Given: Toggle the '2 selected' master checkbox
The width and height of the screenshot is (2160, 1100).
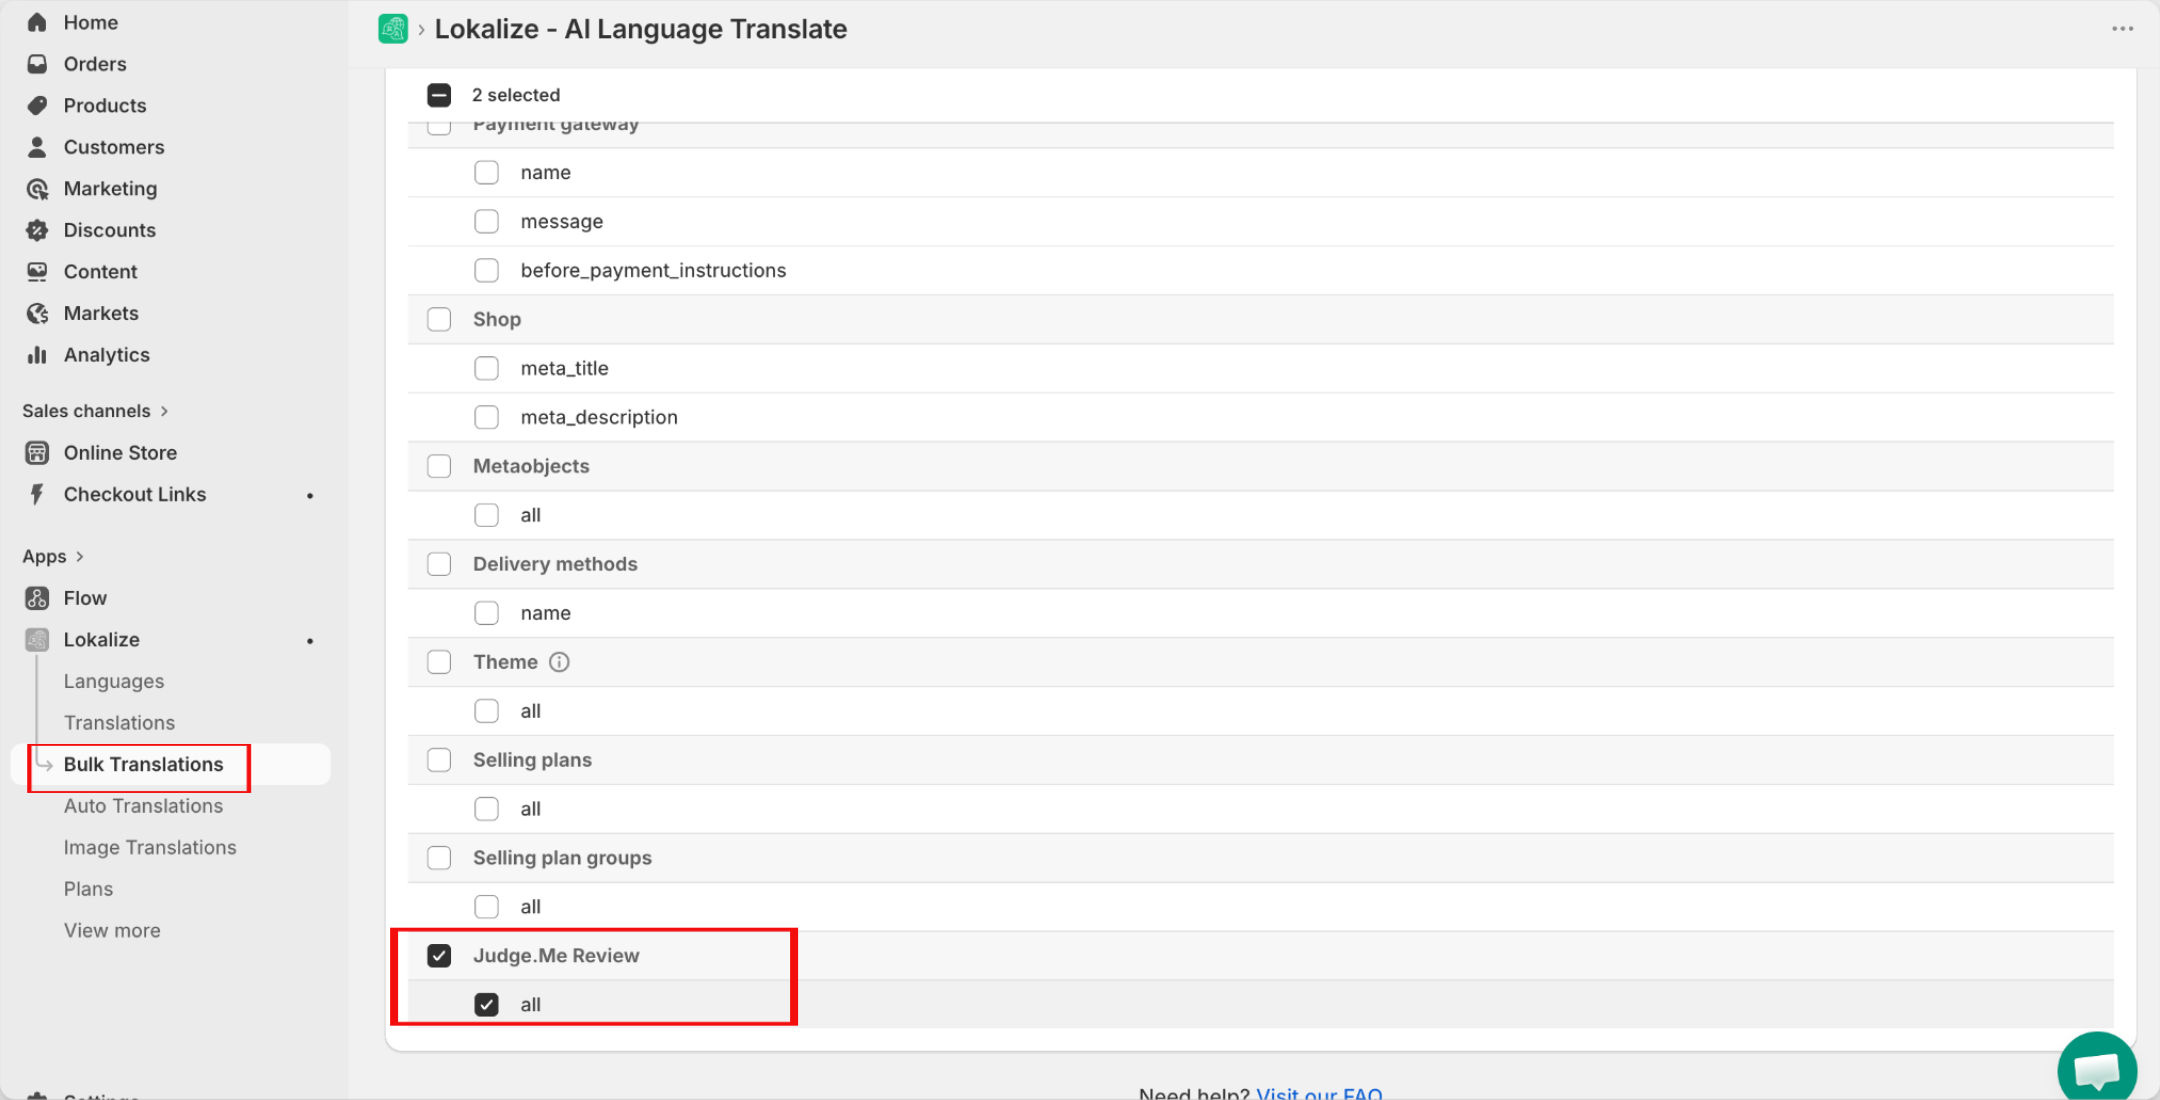Looking at the screenshot, I should [x=439, y=95].
